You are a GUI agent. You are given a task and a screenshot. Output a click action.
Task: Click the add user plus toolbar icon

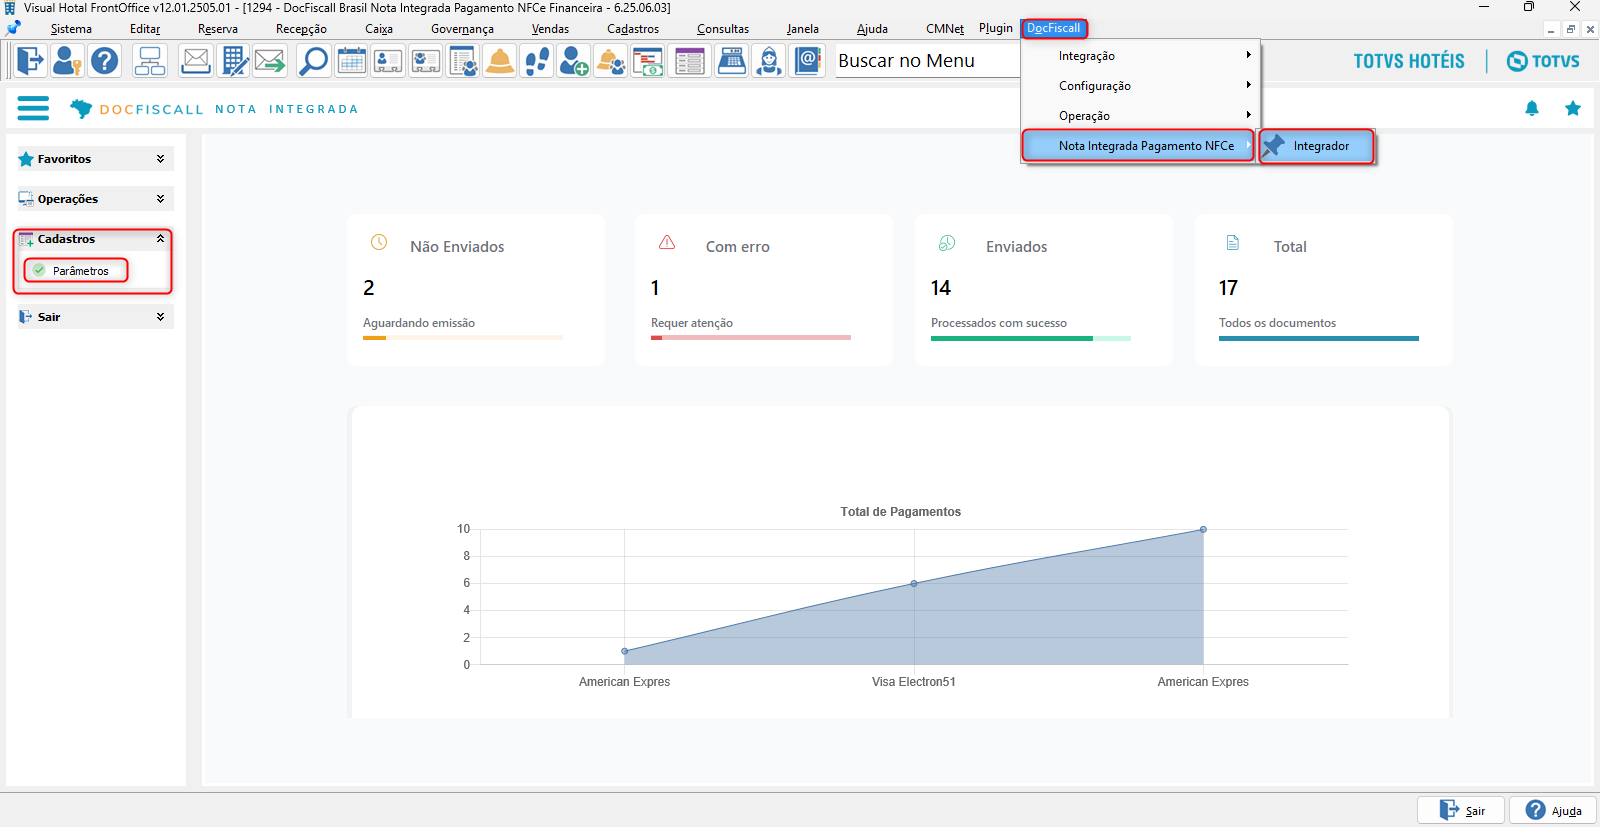pos(573,61)
